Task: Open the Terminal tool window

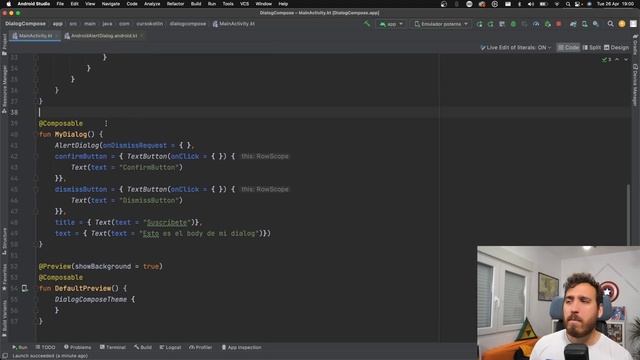Action: point(113,347)
